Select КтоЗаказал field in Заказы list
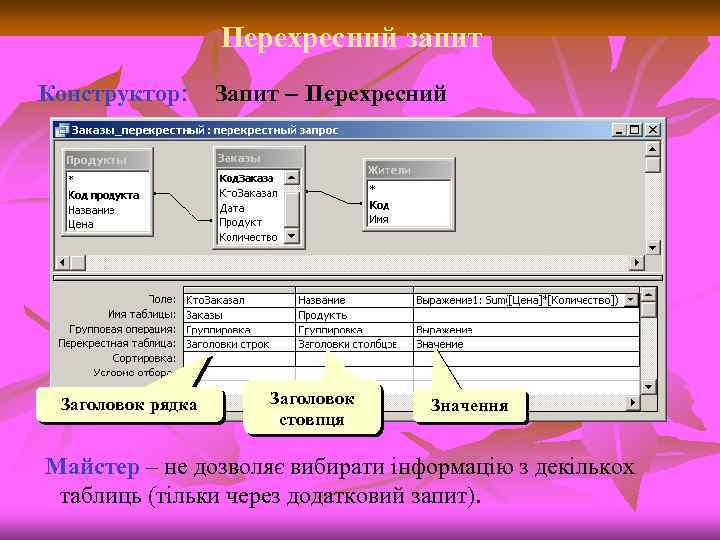This screenshot has width=720, height=540. tap(248, 193)
